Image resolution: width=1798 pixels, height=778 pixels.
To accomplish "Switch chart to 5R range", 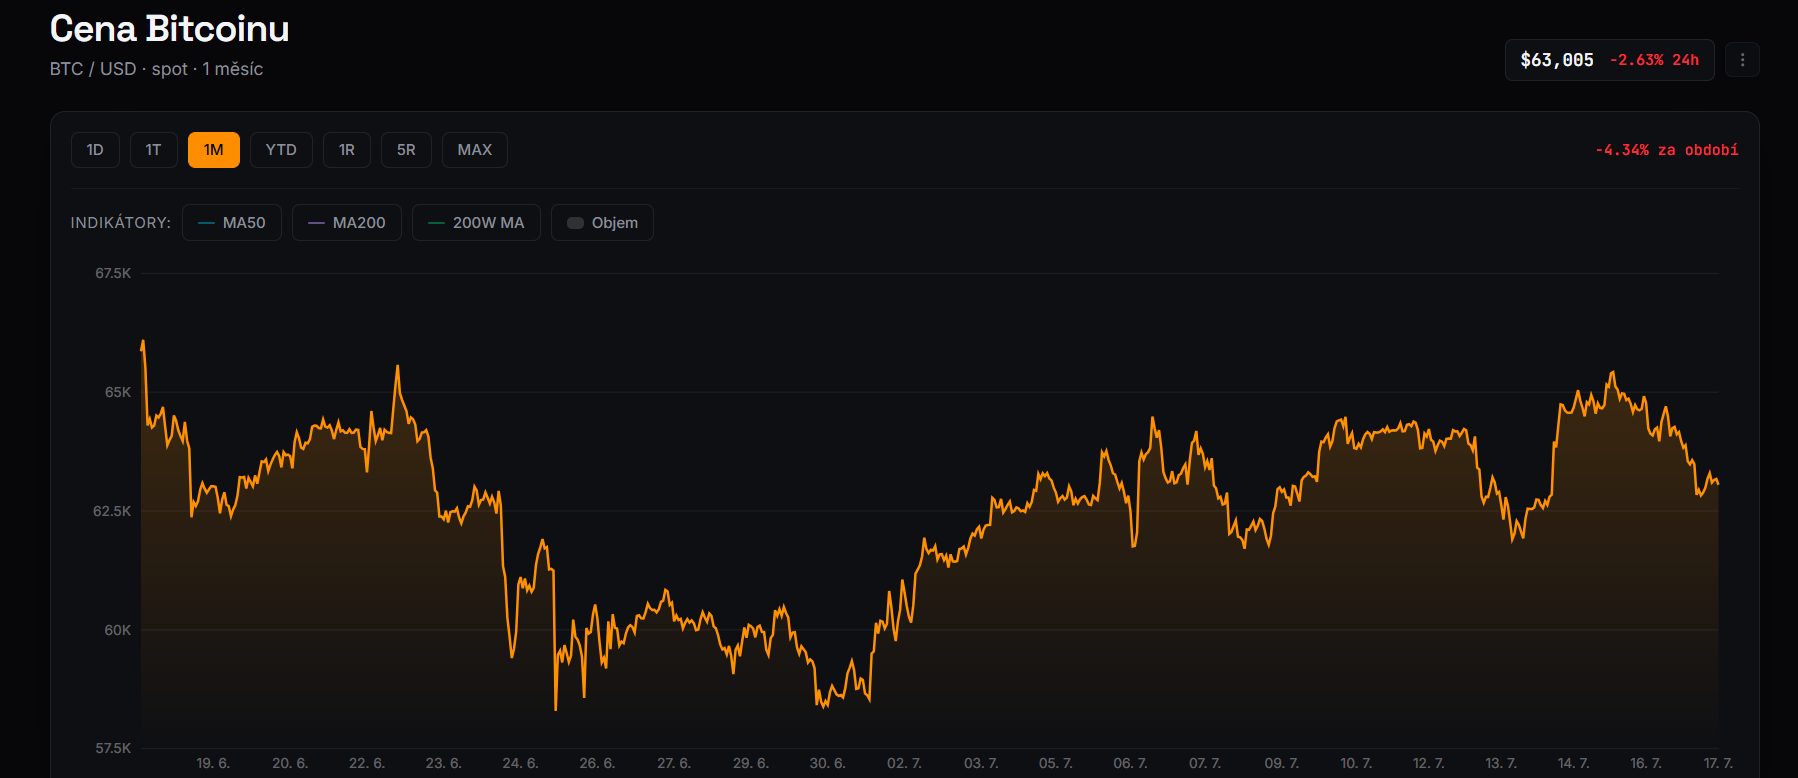I will 406,150.
